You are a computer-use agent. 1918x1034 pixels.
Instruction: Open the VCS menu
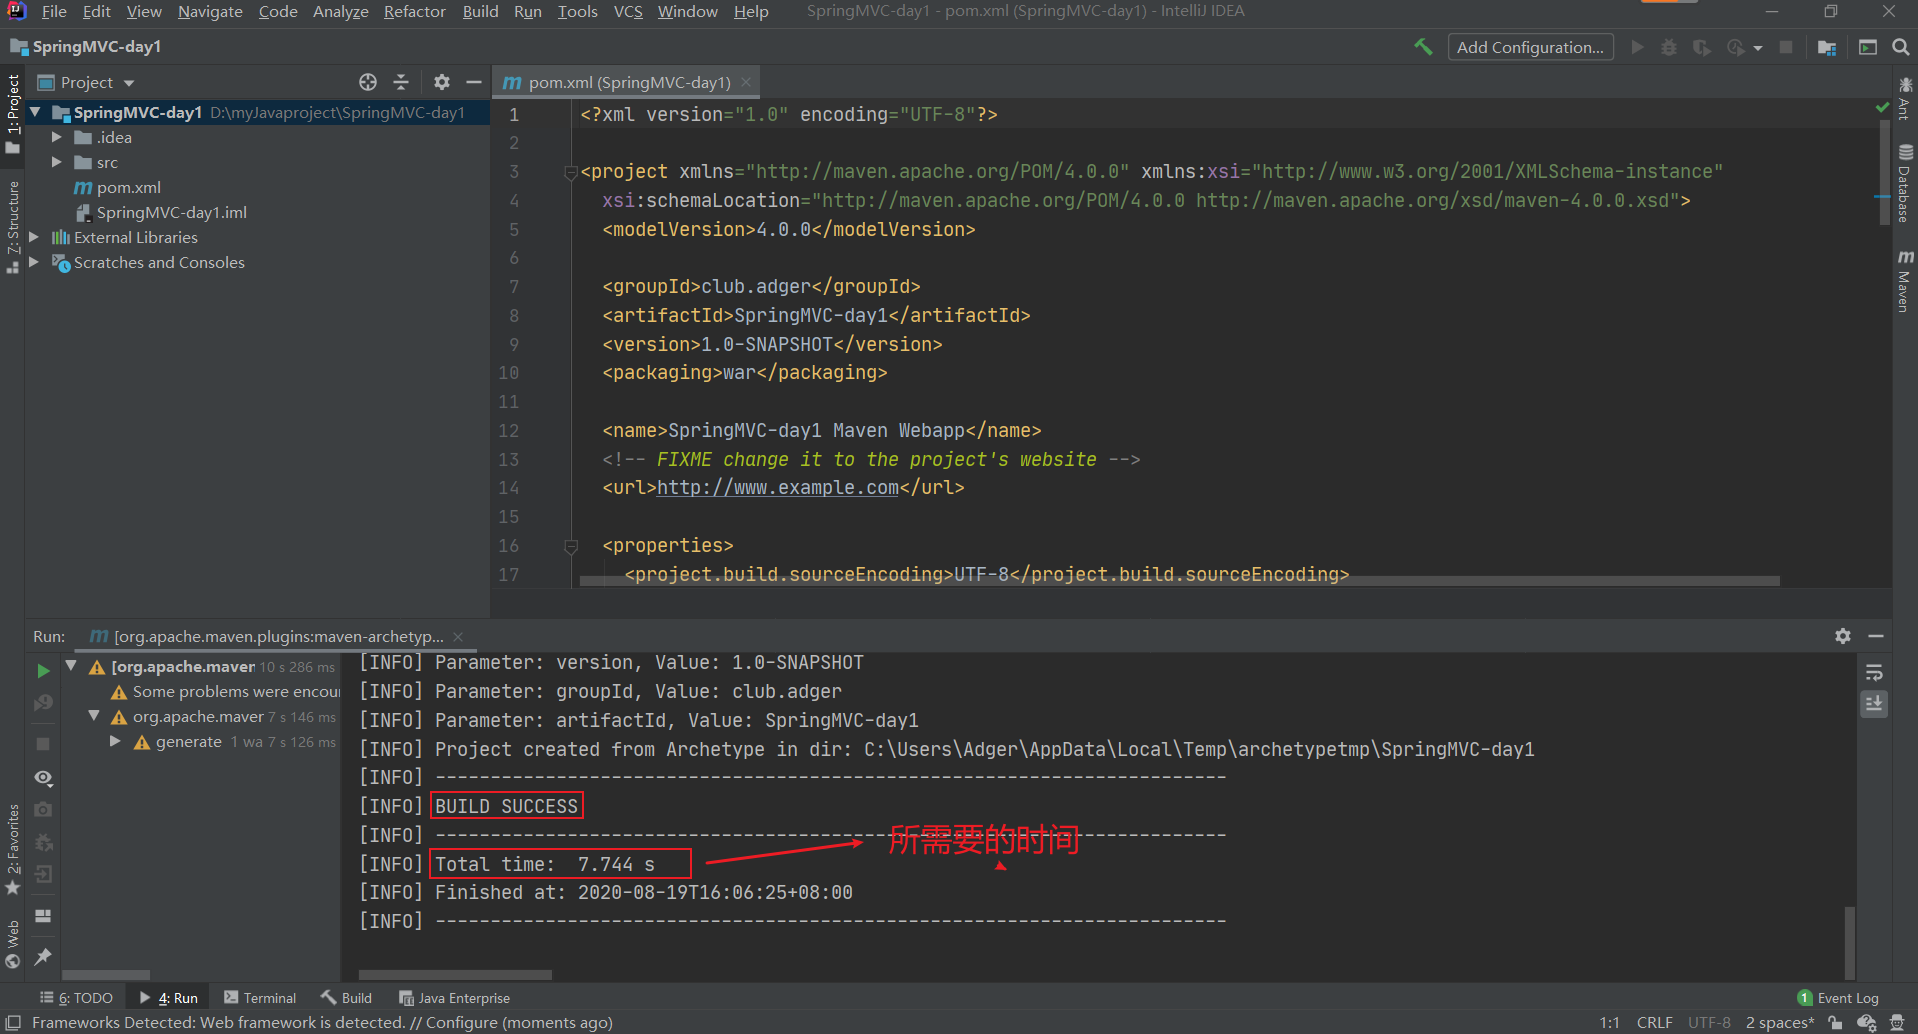pyautogui.click(x=628, y=11)
